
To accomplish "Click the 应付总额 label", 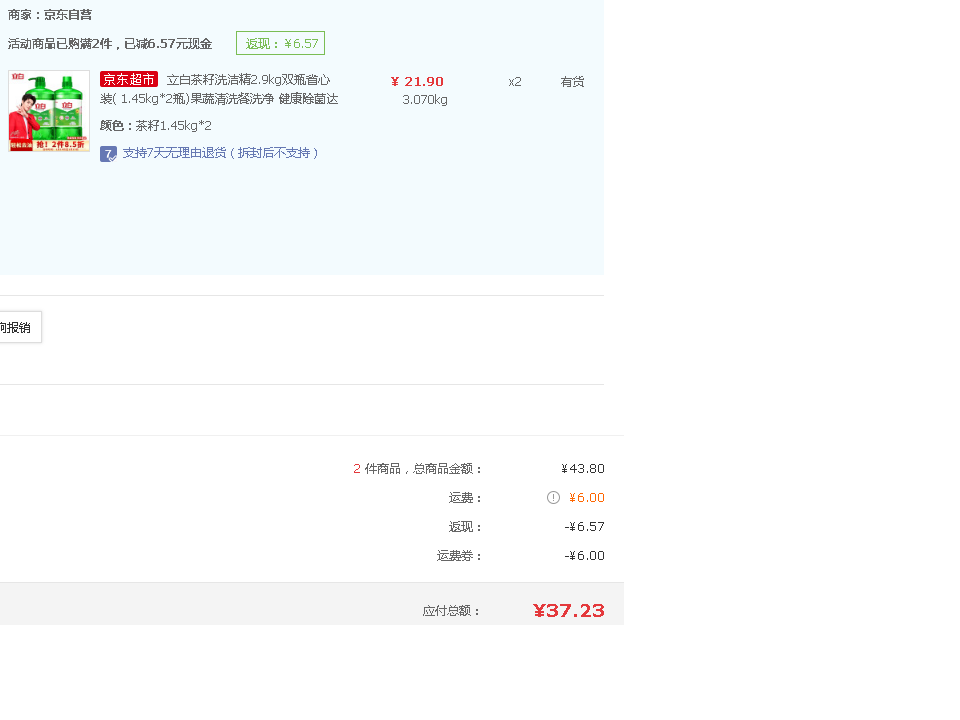I will pyautogui.click(x=451, y=611).
